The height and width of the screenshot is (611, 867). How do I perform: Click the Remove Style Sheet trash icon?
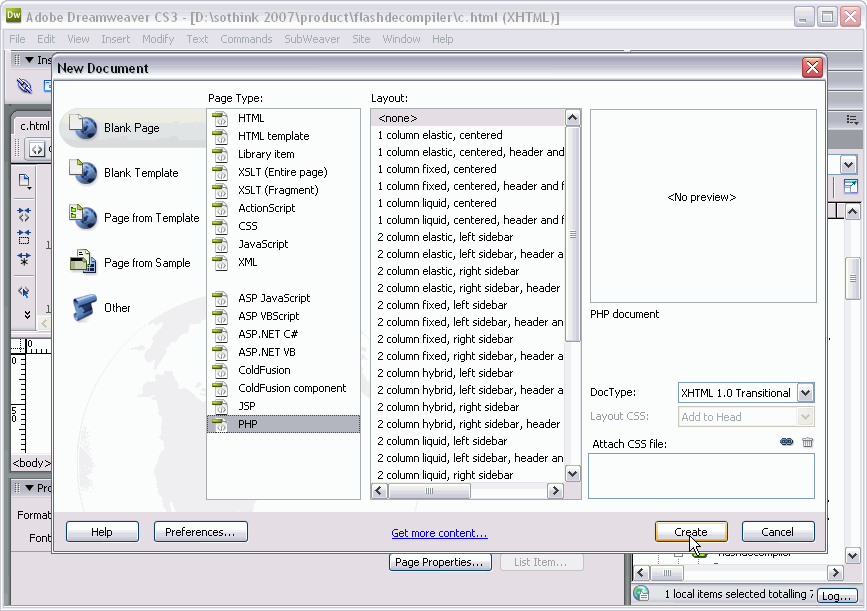tap(807, 442)
